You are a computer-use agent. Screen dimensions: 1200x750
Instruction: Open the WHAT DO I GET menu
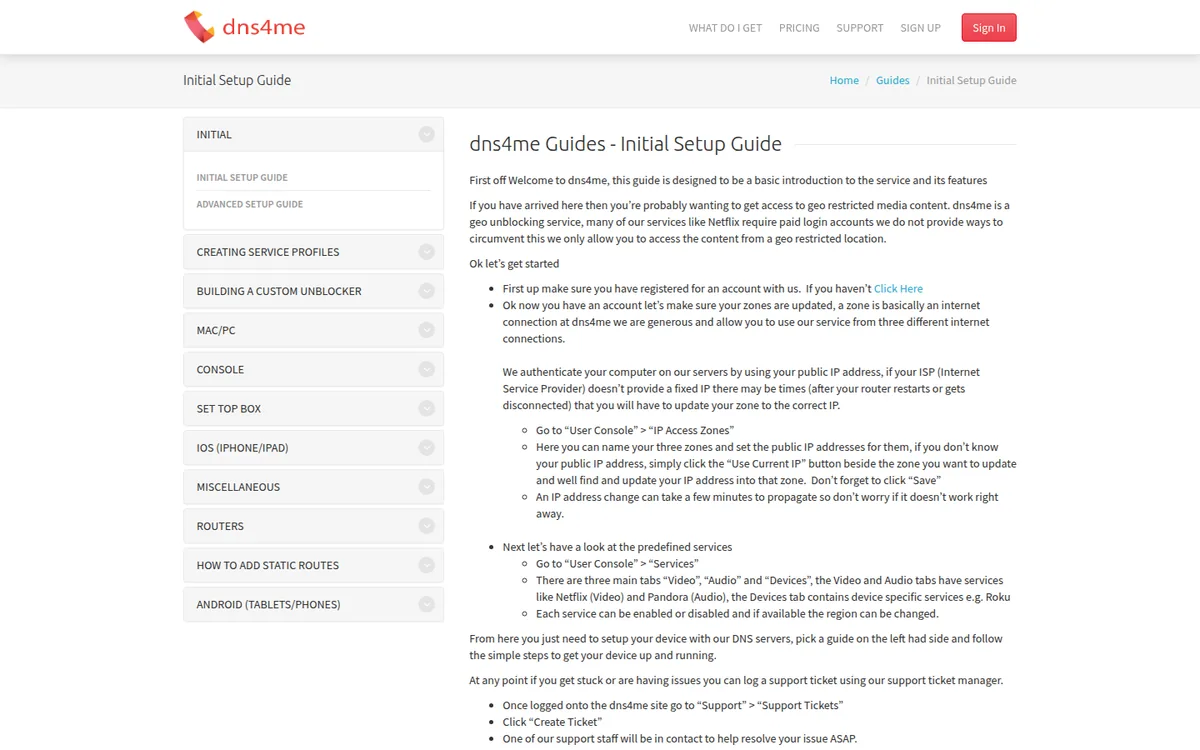pyautogui.click(x=725, y=28)
